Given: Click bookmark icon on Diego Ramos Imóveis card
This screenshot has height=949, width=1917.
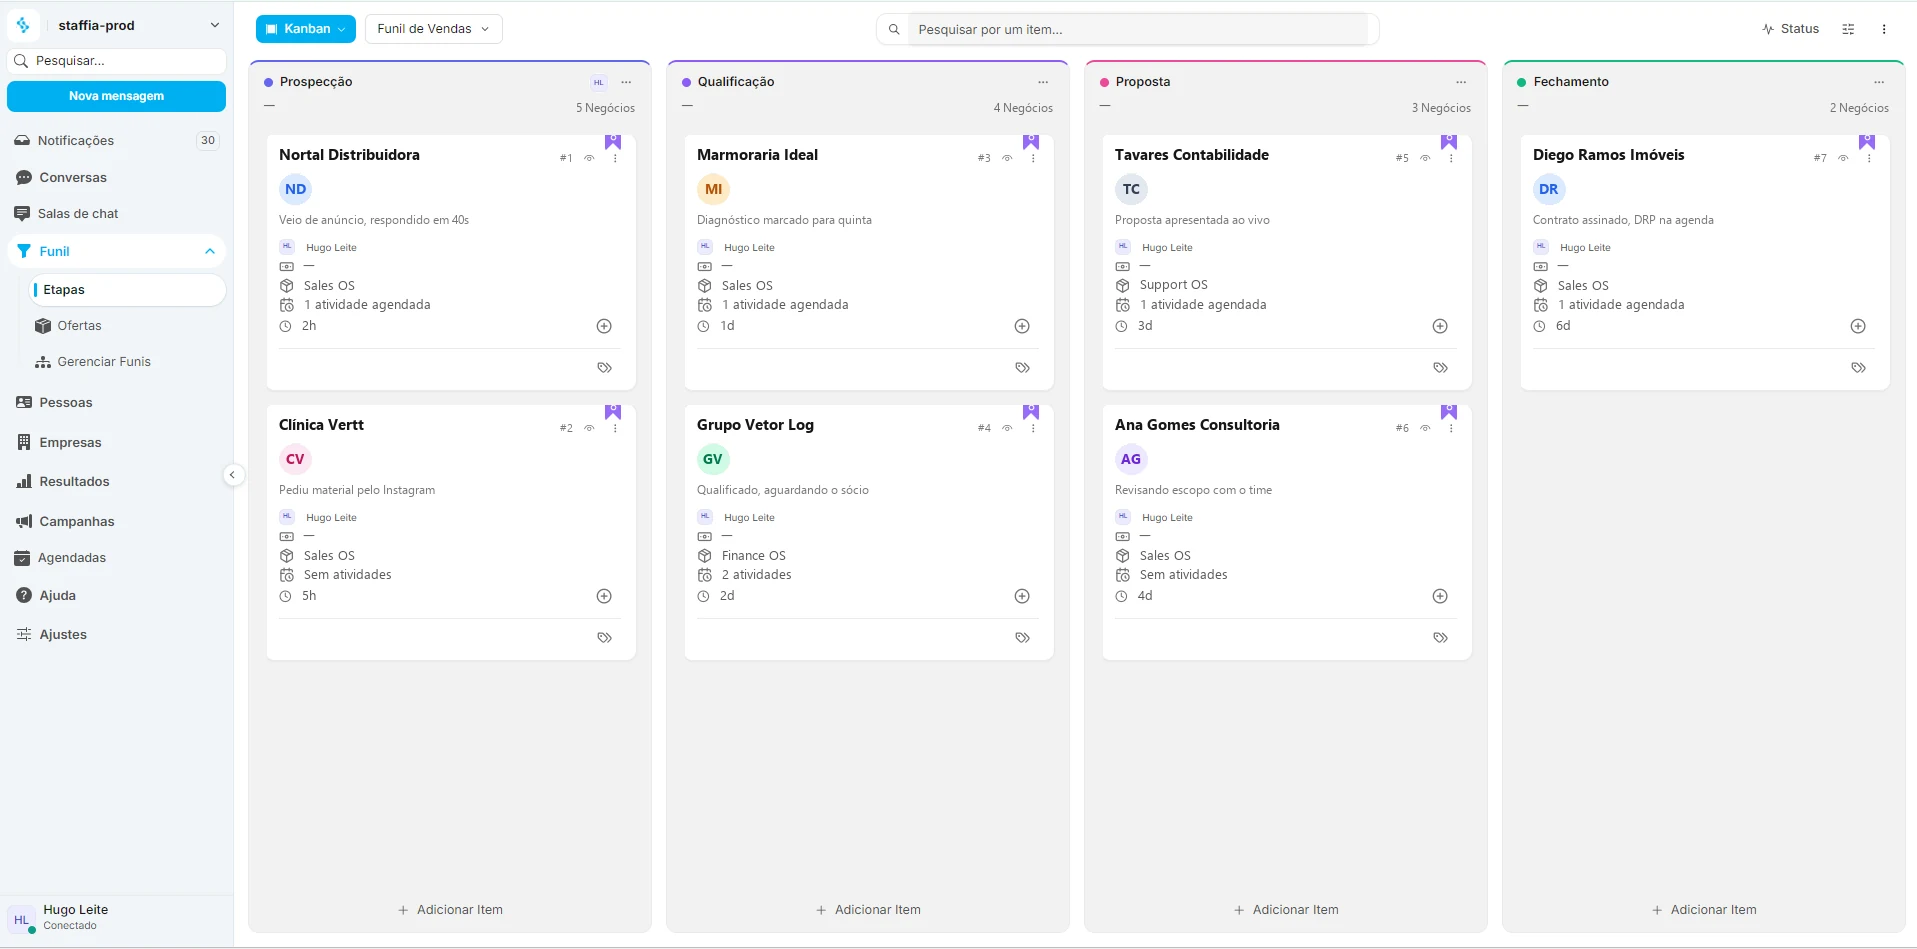Looking at the screenshot, I should (x=1867, y=143).
